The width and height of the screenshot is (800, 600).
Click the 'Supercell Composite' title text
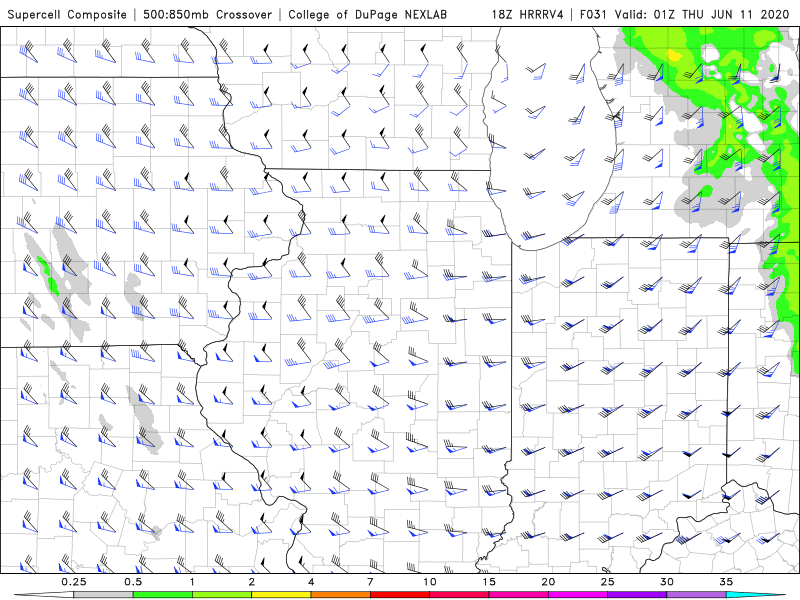click(67, 14)
